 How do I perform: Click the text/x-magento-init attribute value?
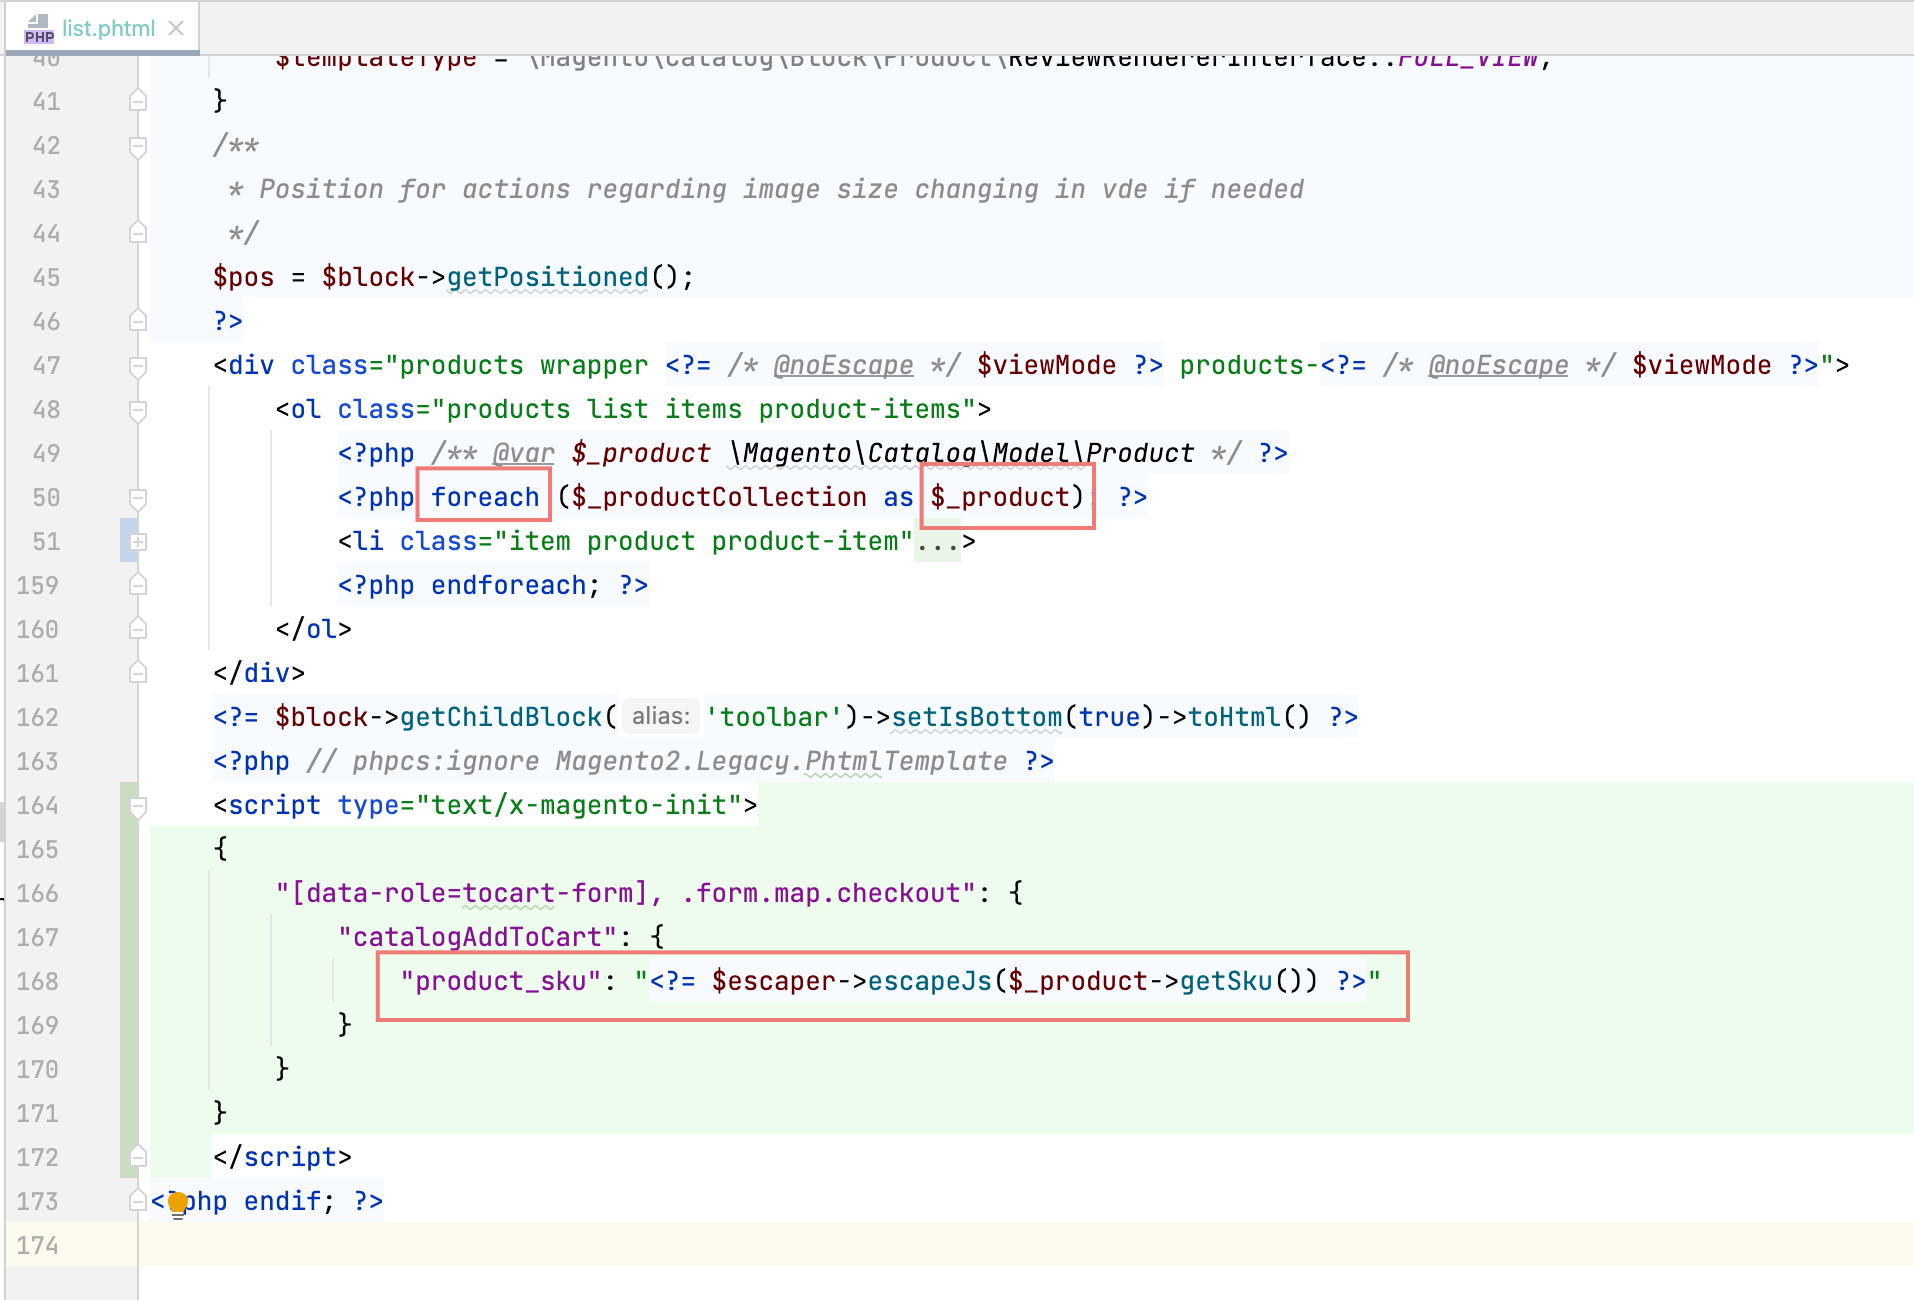(578, 805)
